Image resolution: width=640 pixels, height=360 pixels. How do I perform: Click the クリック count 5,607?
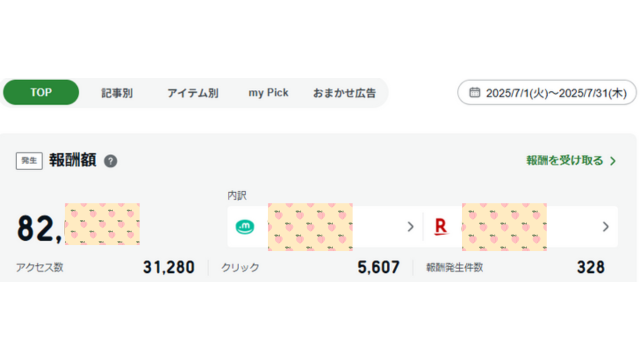tap(378, 267)
